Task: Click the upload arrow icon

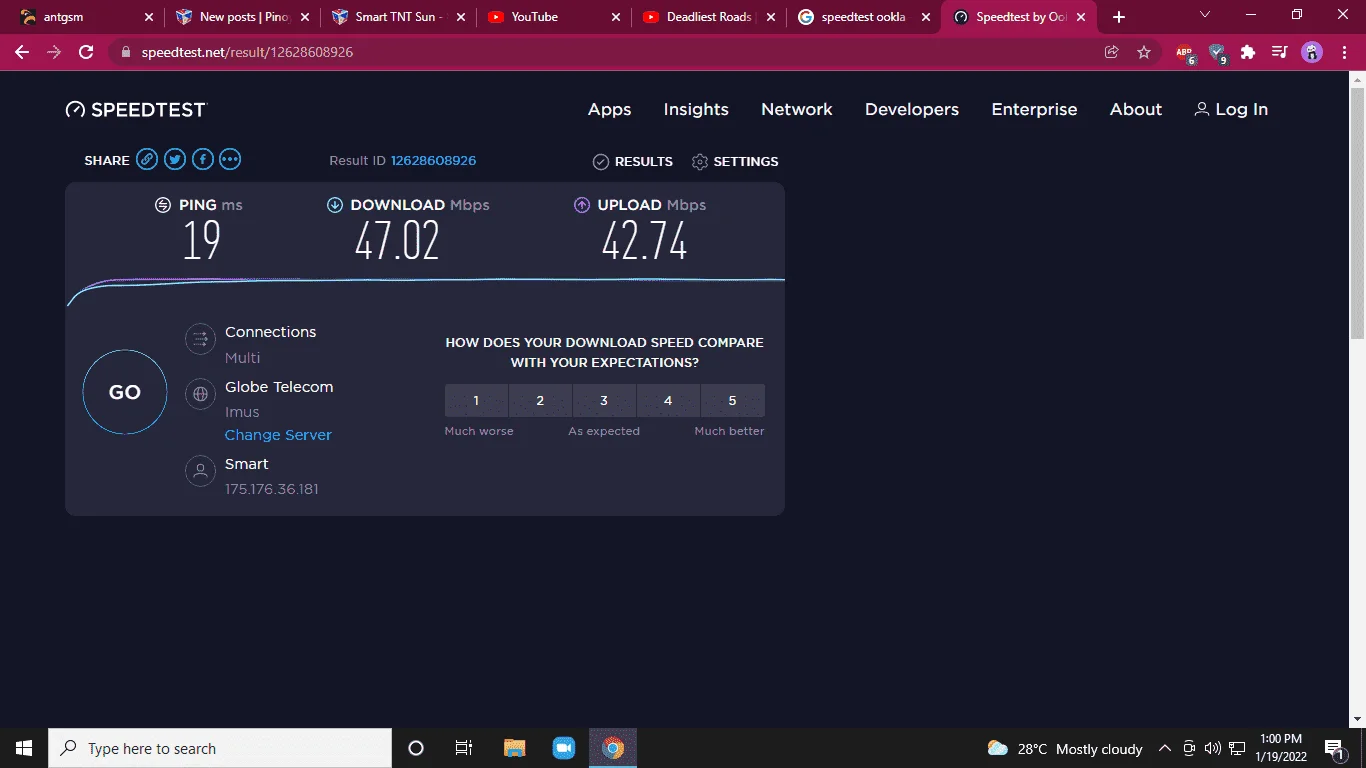Action: pos(582,205)
